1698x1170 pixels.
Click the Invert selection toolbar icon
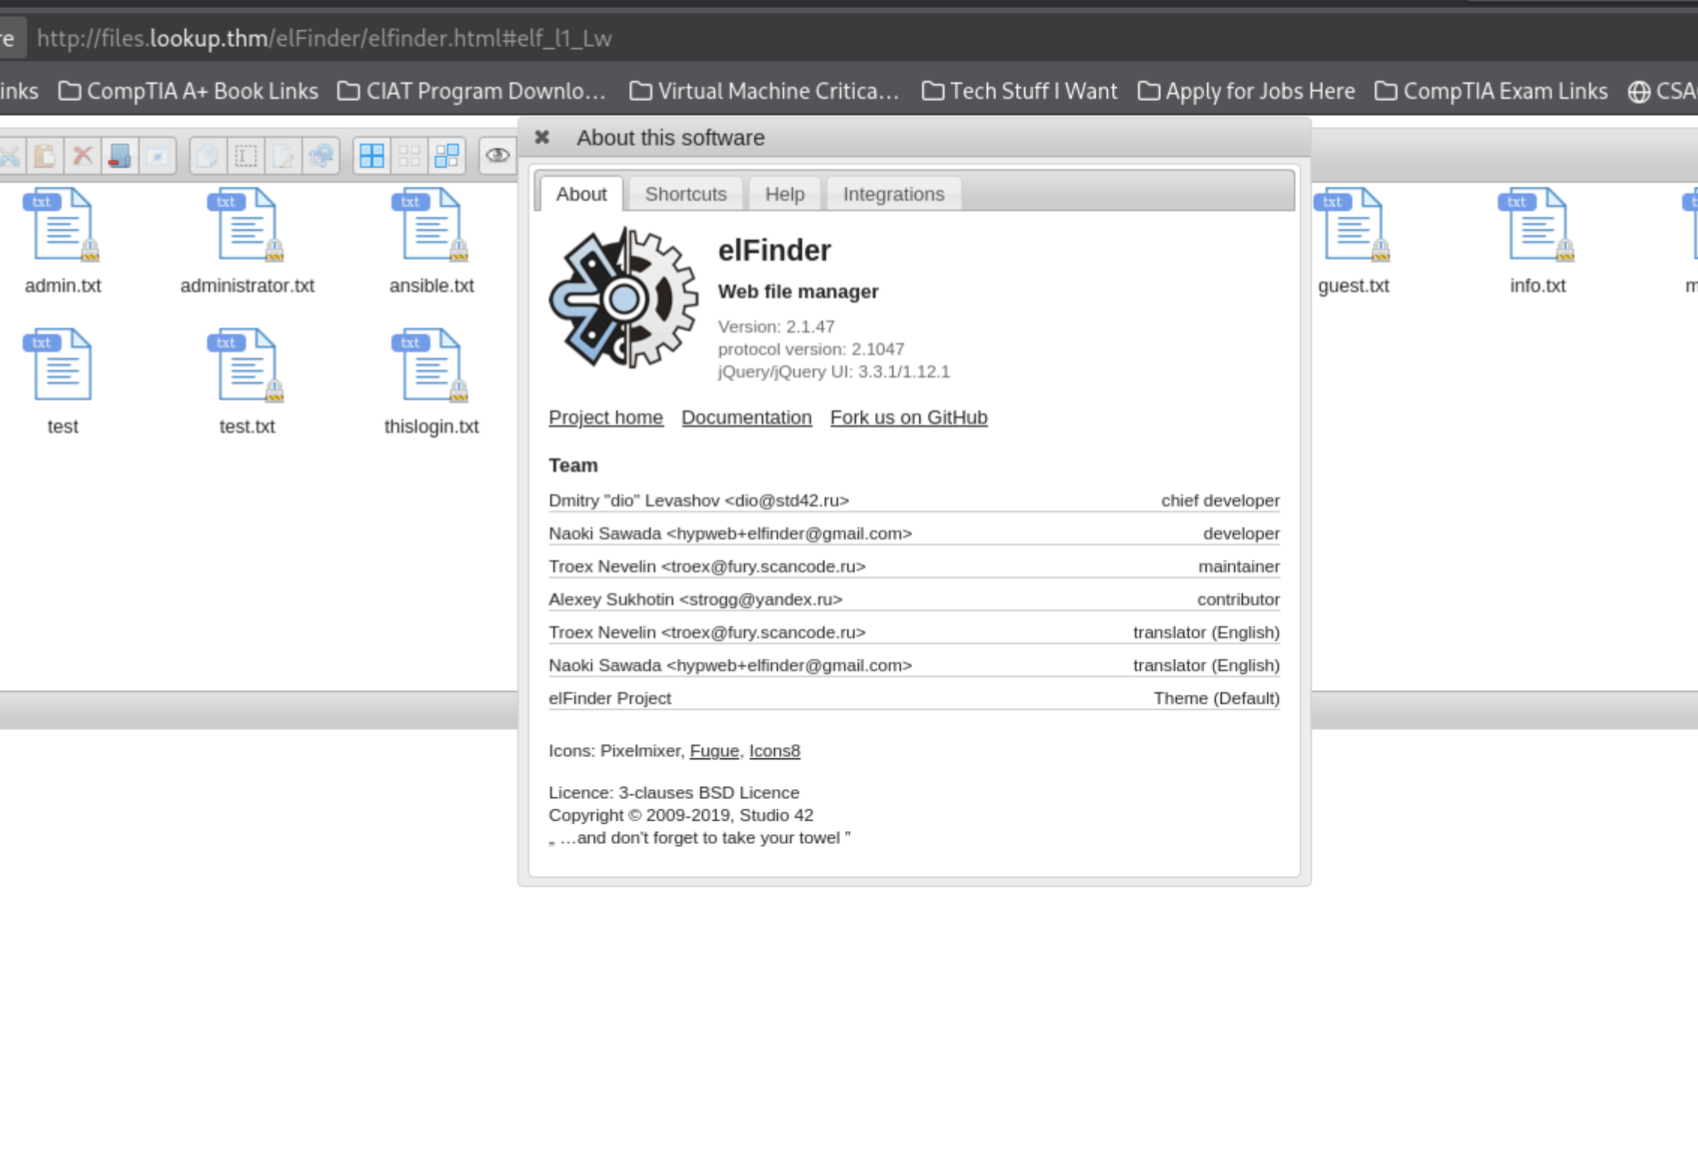[447, 156]
